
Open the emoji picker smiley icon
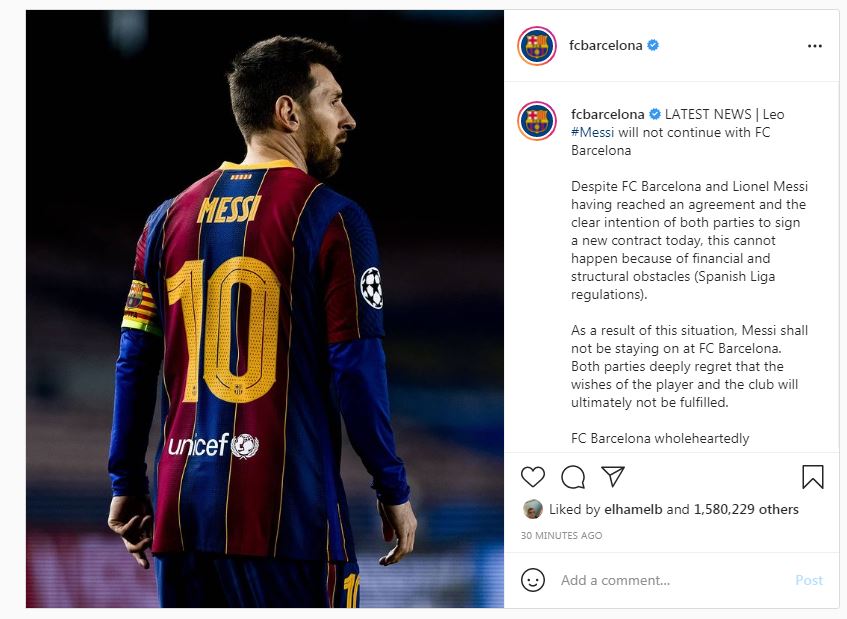[x=534, y=580]
